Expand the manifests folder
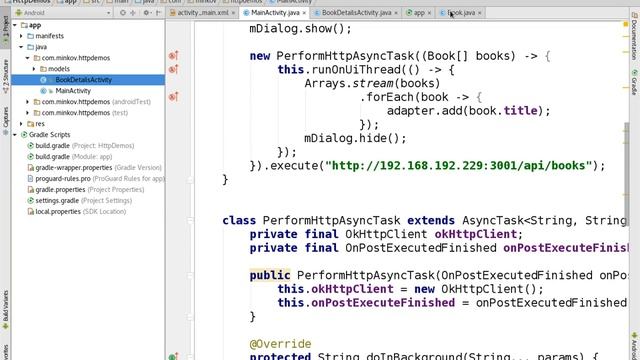640x360 pixels. pyautogui.click(x=21, y=36)
